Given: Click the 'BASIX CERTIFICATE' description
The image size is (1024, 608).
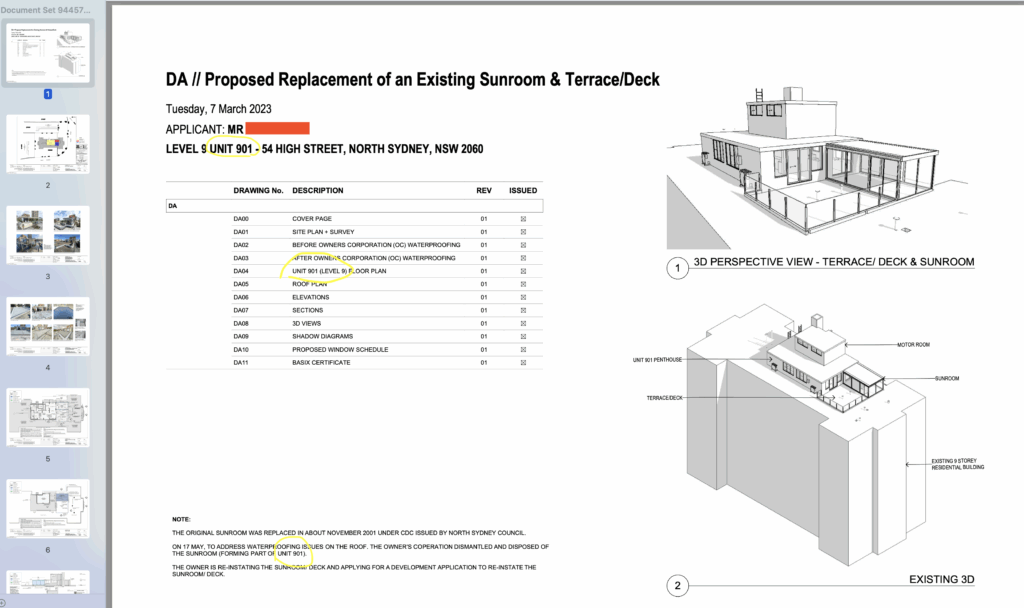Looking at the screenshot, I should [x=321, y=362].
